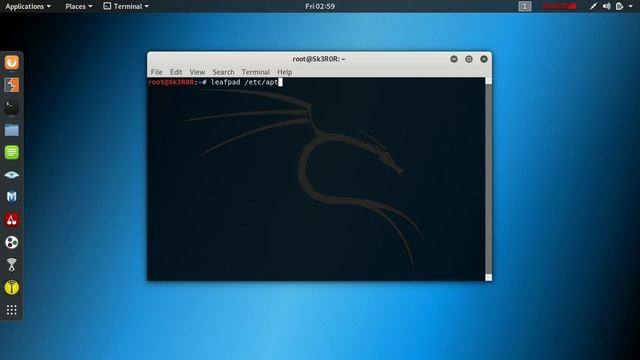
Task: Click the scrollbar down arrow in terminal
Action: [x=489, y=278]
